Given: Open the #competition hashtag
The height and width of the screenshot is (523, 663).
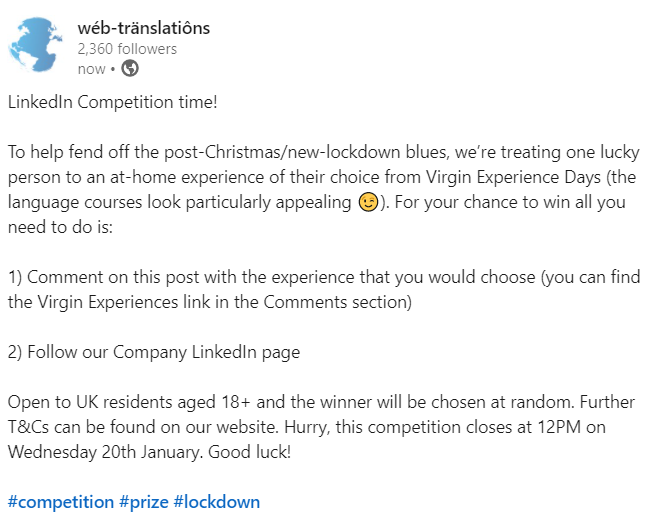Looking at the screenshot, I should coord(61,502).
